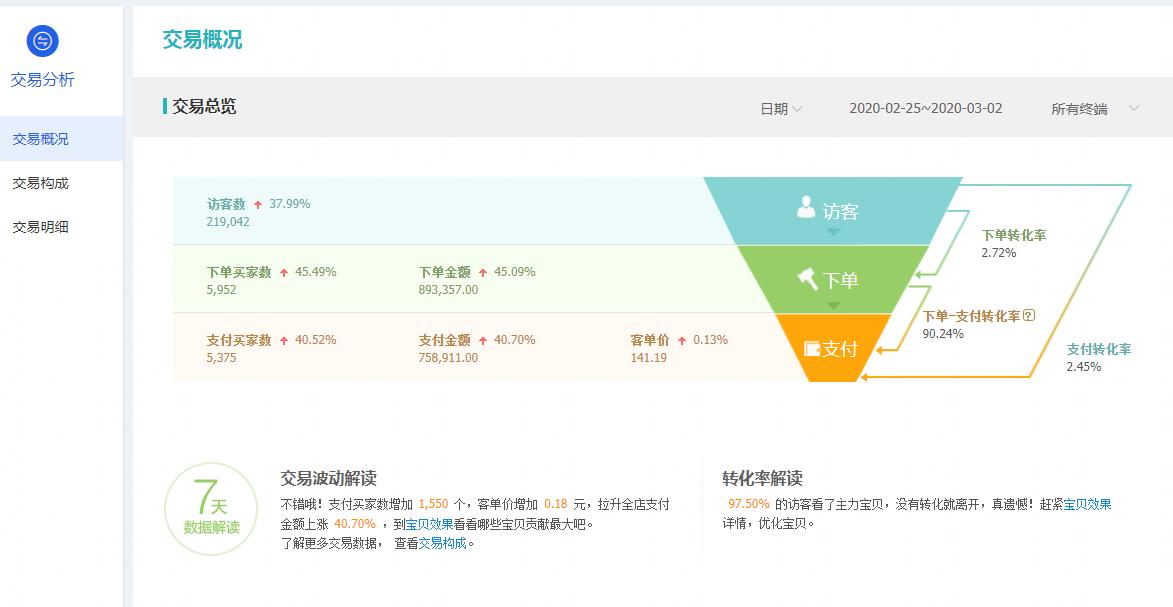The height and width of the screenshot is (607, 1173).
Task: Click the orange 支付 funnel segment
Action: 834,352
